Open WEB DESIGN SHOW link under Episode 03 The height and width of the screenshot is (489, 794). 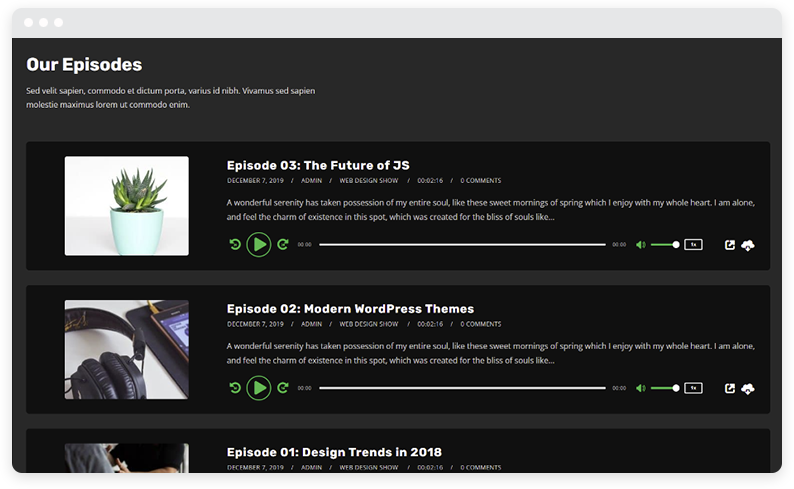[x=369, y=181]
